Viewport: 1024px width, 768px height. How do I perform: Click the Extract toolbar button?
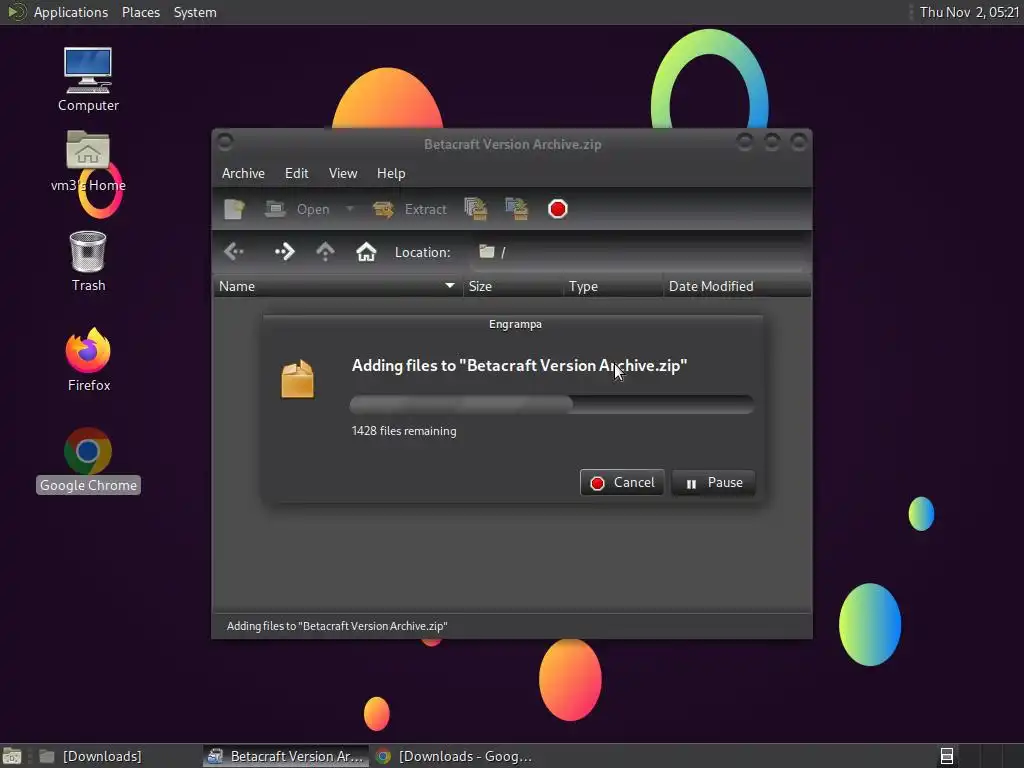pyautogui.click(x=409, y=209)
